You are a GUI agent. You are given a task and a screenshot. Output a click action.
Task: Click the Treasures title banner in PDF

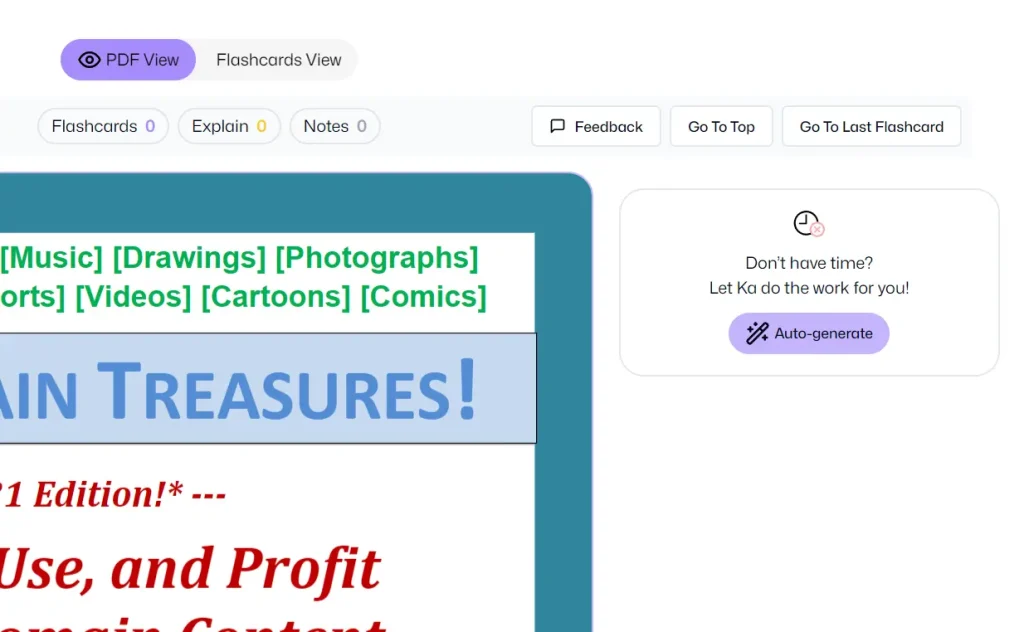click(x=268, y=388)
